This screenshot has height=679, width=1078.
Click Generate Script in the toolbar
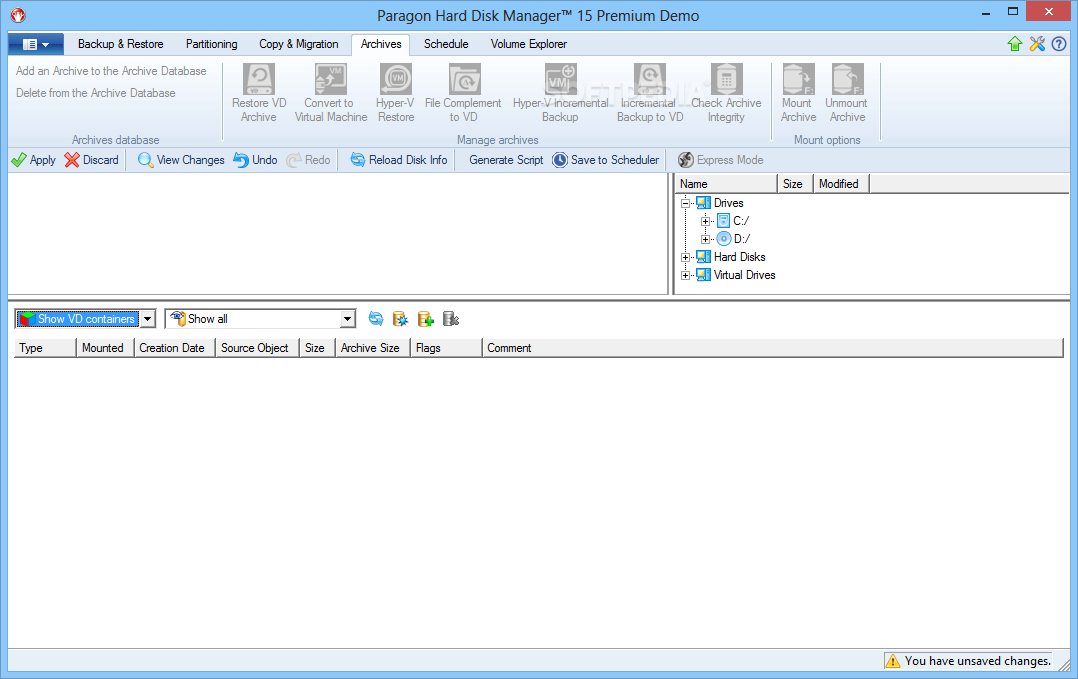(506, 160)
